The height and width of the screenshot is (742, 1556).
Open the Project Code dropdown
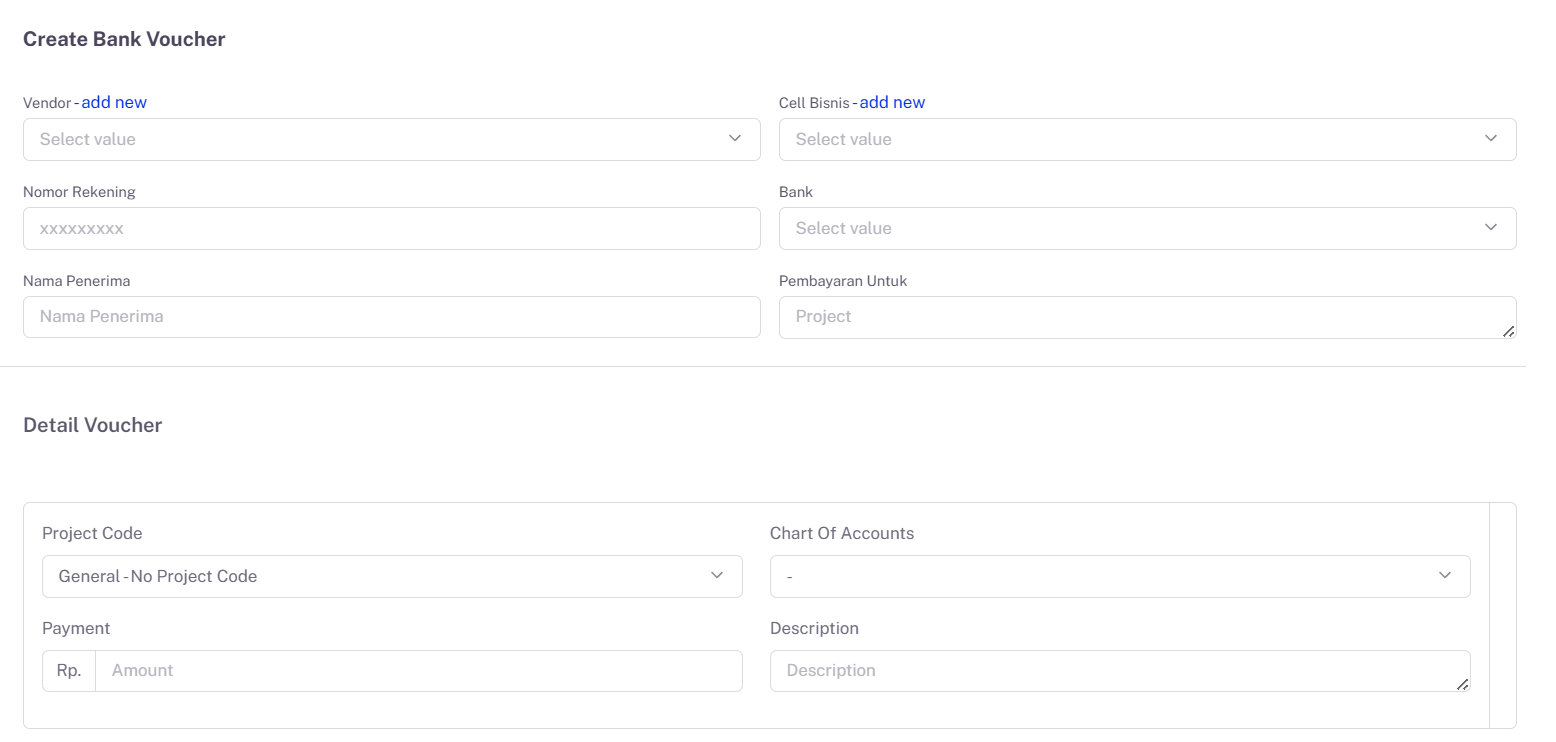(x=392, y=576)
